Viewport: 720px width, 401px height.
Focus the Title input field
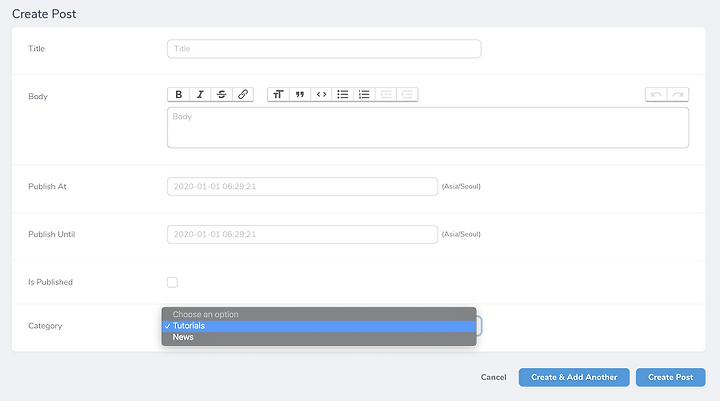(324, 49)
